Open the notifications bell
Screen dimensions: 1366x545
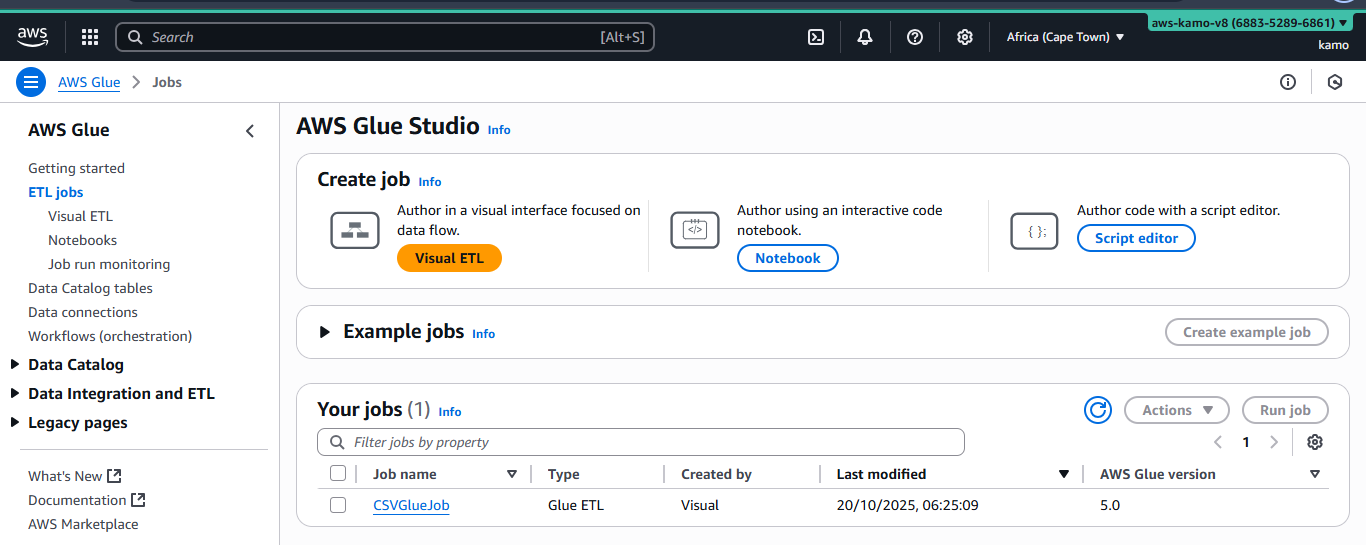pos(865,37)
